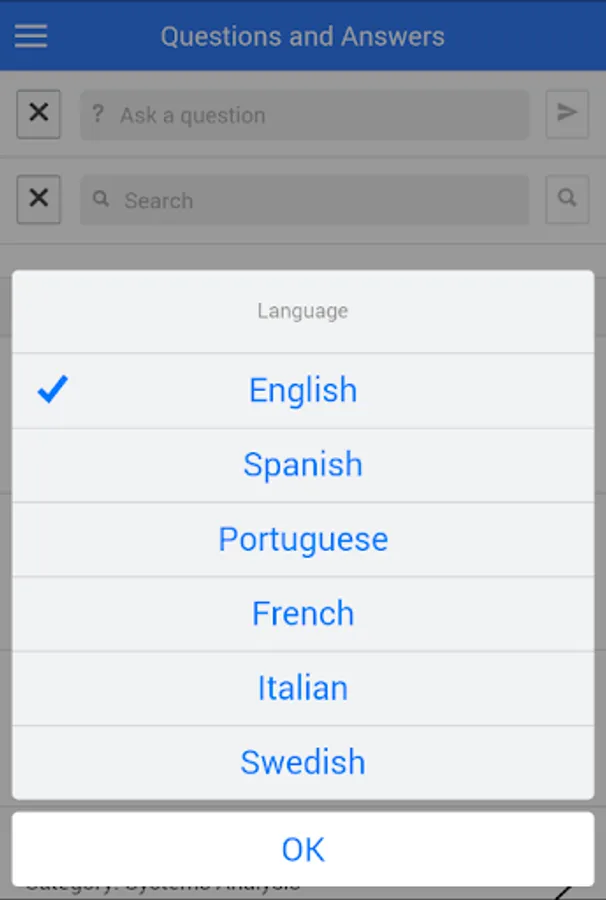Switch language to French
Screen dimensions: 606x900
302,613
